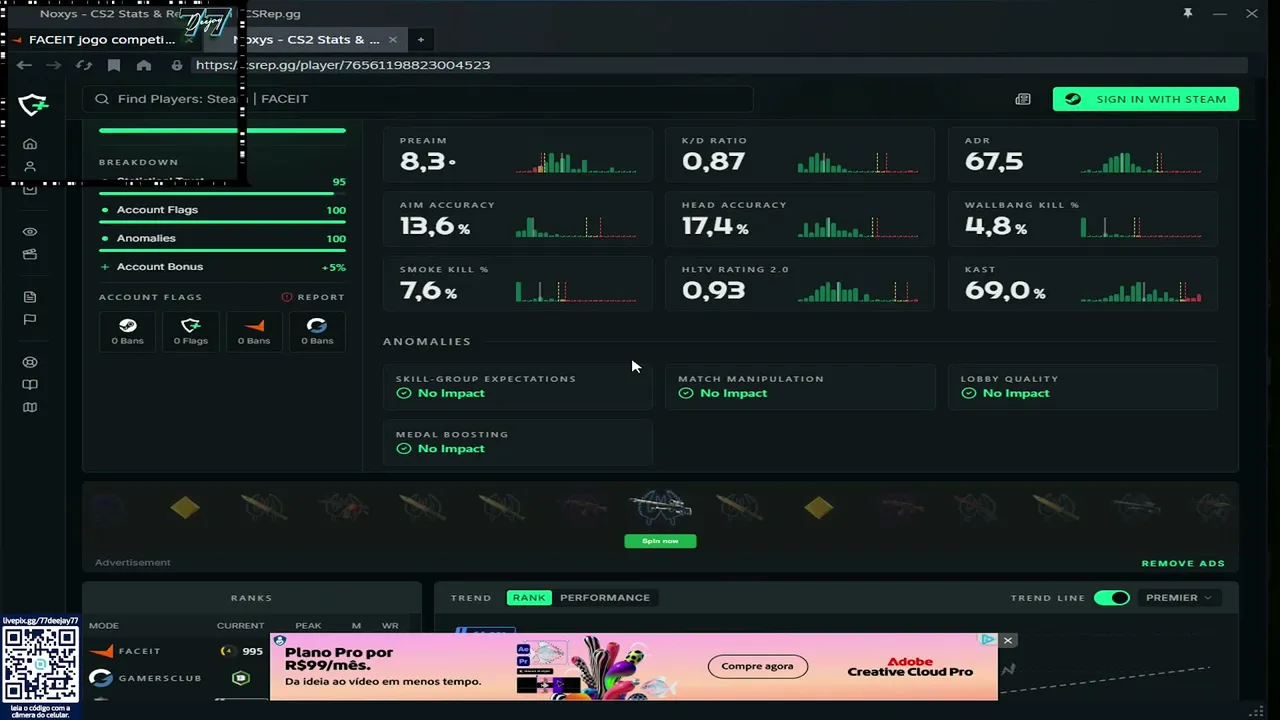Click the Account Flags progress bar
The image size is (1280, 720).
222,222
